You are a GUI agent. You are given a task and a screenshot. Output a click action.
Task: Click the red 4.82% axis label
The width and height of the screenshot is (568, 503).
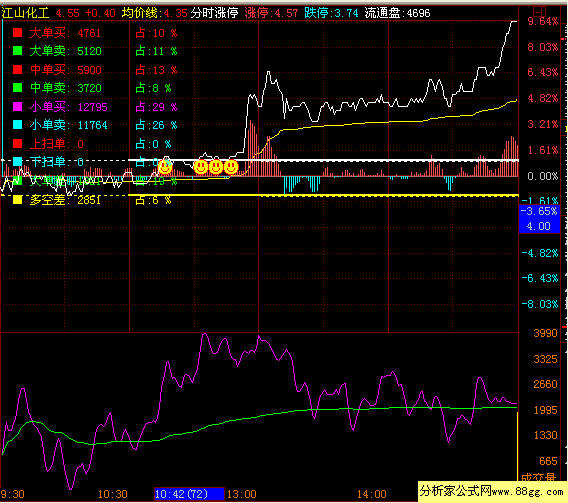point(543,98)
